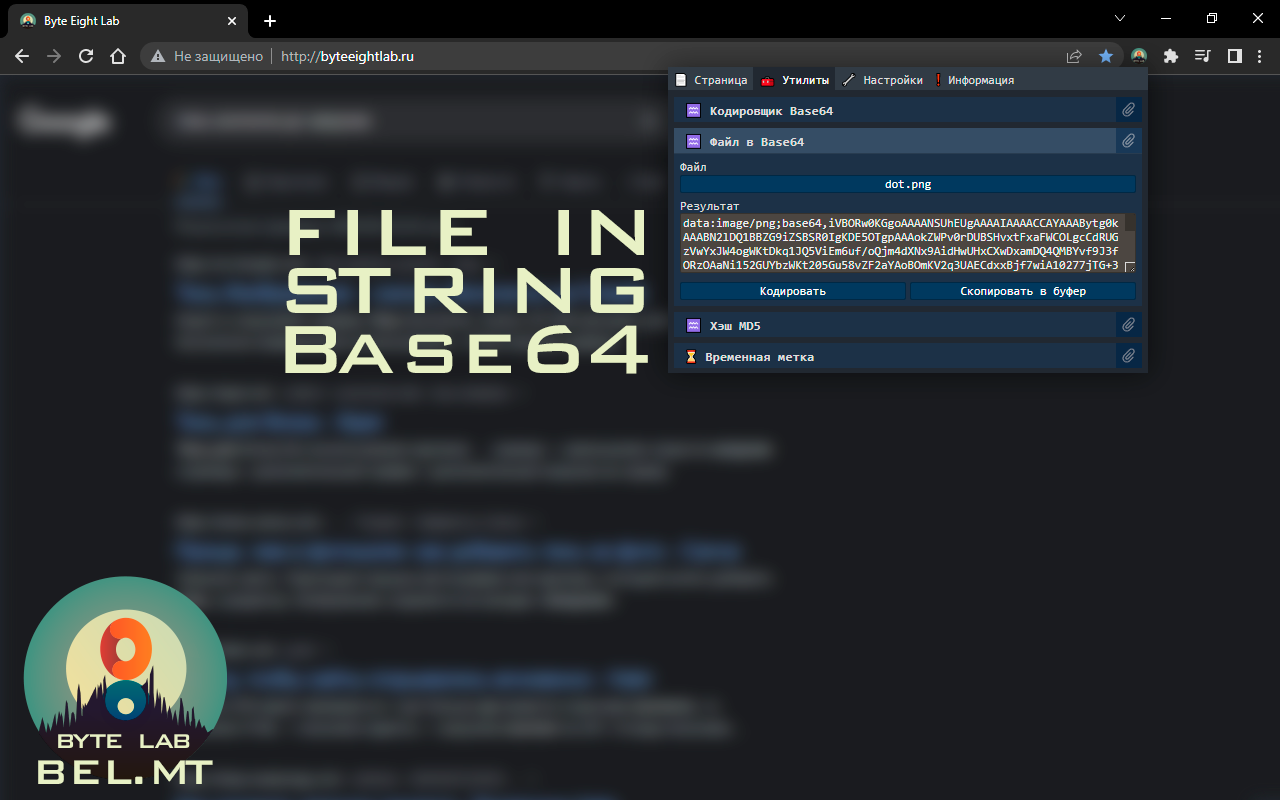The height and width of the screenshot is (800, 1280).
Task: Click paperclip icon beside Кодировщик Base64
Action: (1128, 110)
